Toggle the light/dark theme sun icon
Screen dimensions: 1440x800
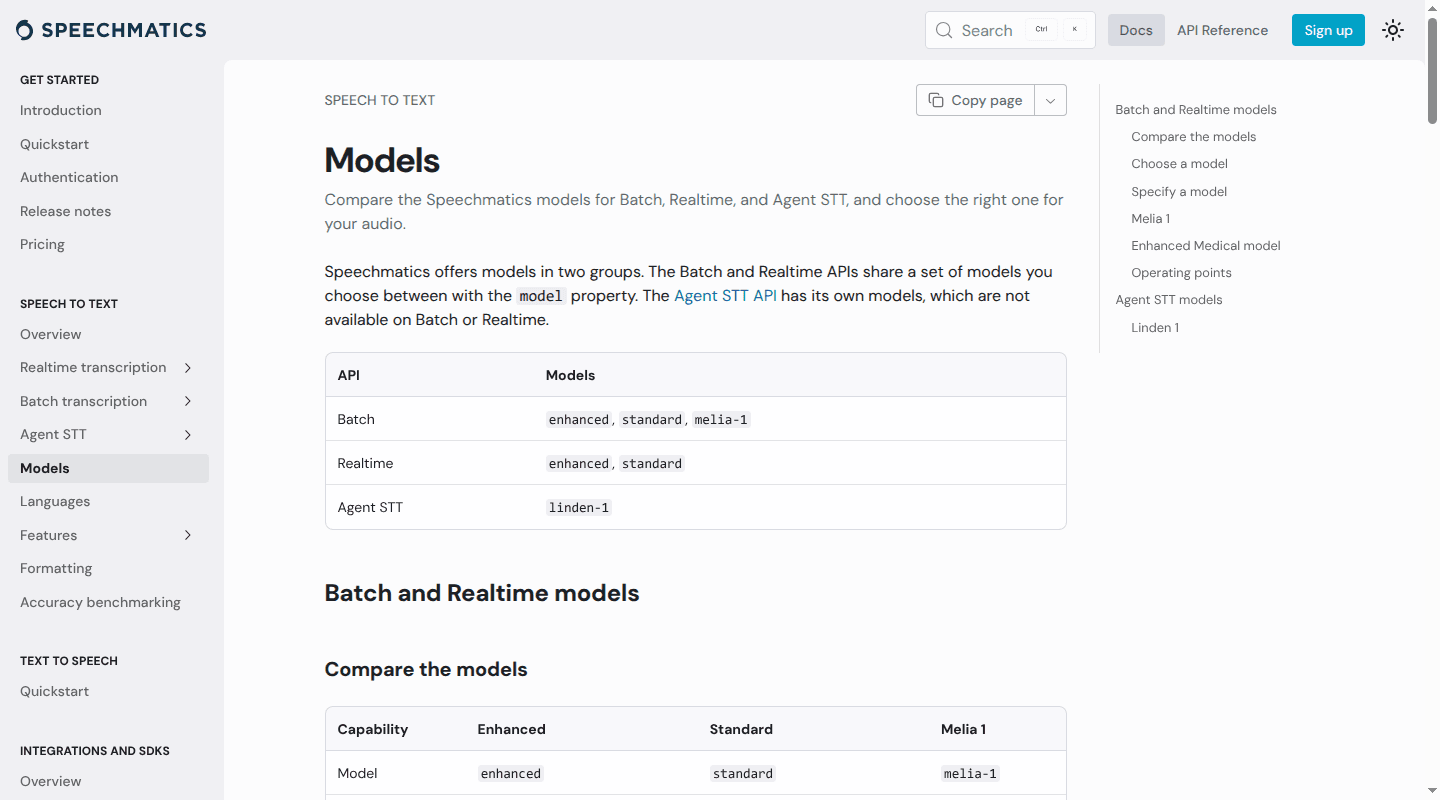(1393, 30)
